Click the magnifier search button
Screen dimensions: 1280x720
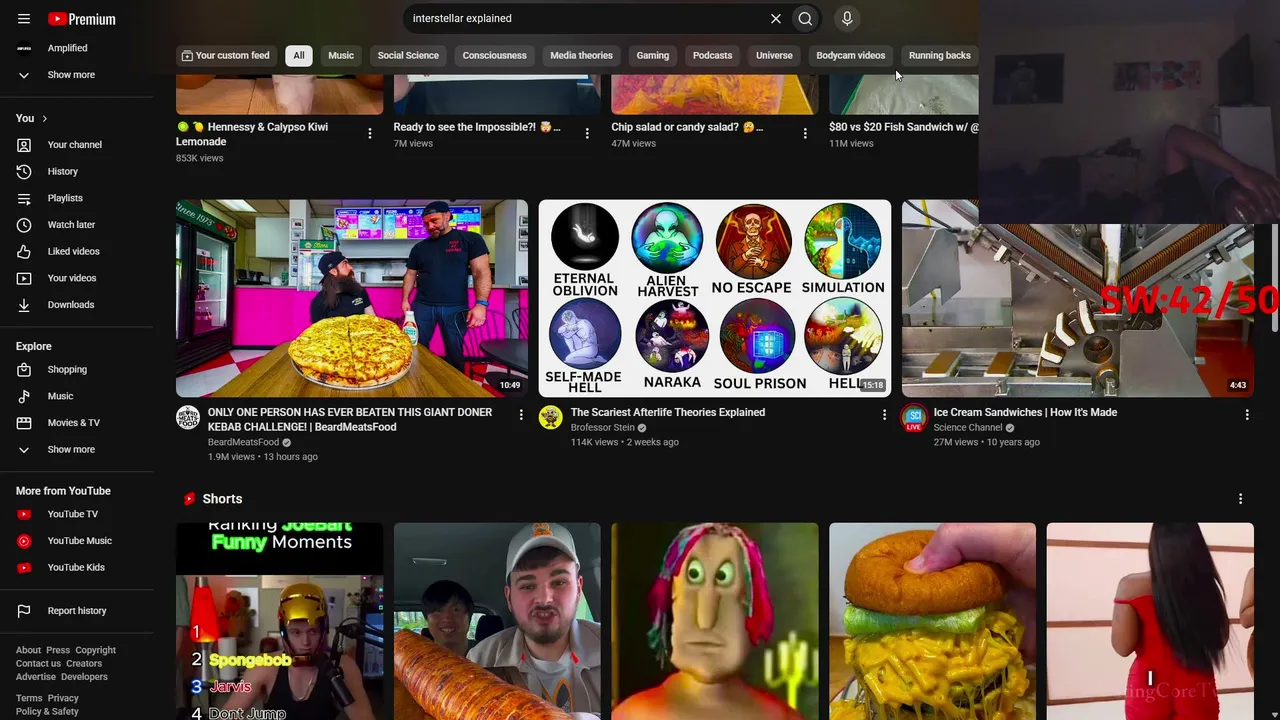[805, 19]
